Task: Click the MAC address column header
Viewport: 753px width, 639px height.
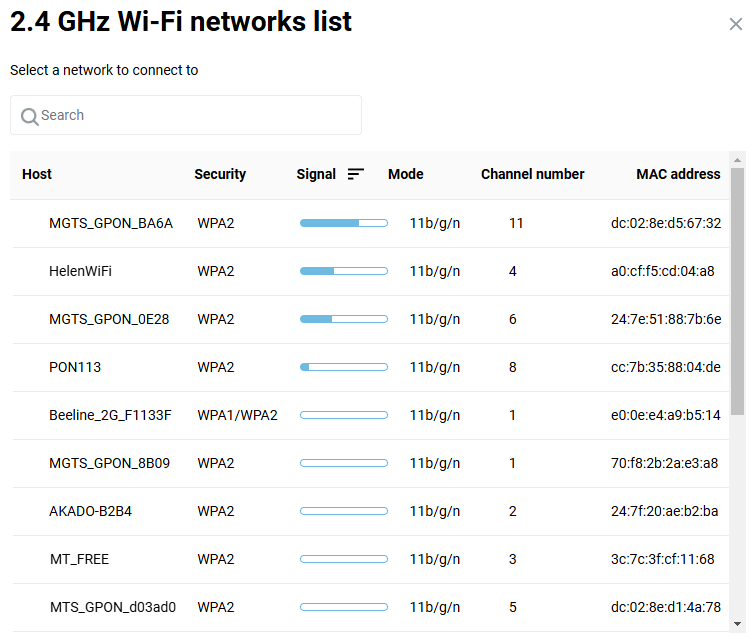Action: pos(678,174)
